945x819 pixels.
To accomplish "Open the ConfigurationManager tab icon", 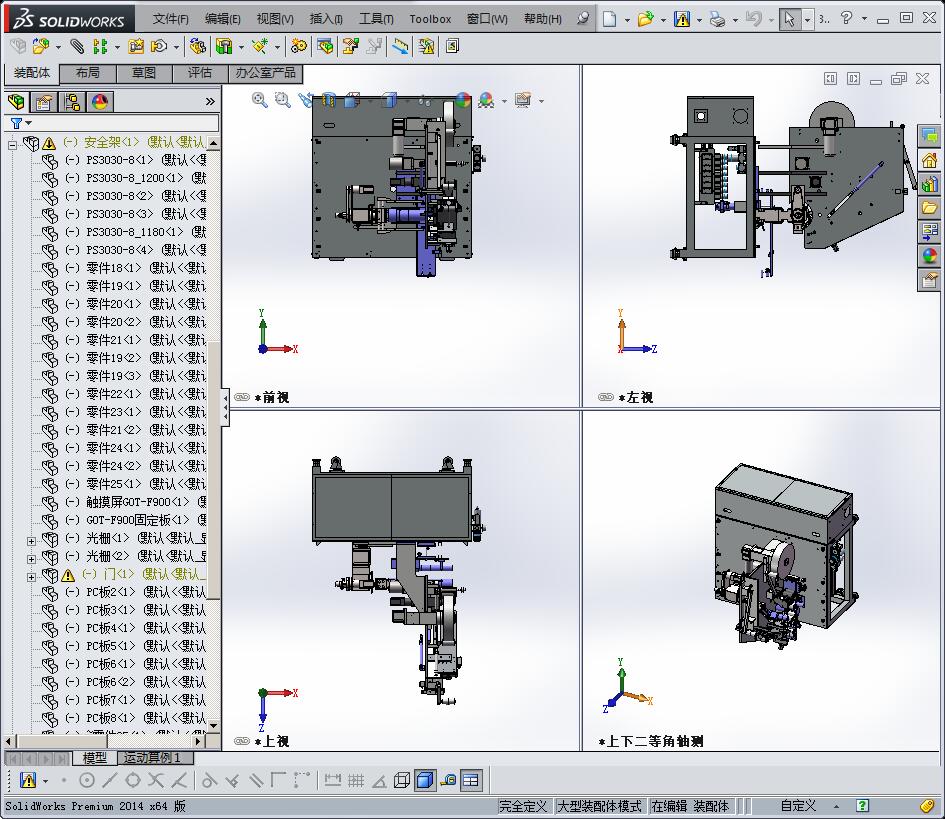I will [72, 102].
